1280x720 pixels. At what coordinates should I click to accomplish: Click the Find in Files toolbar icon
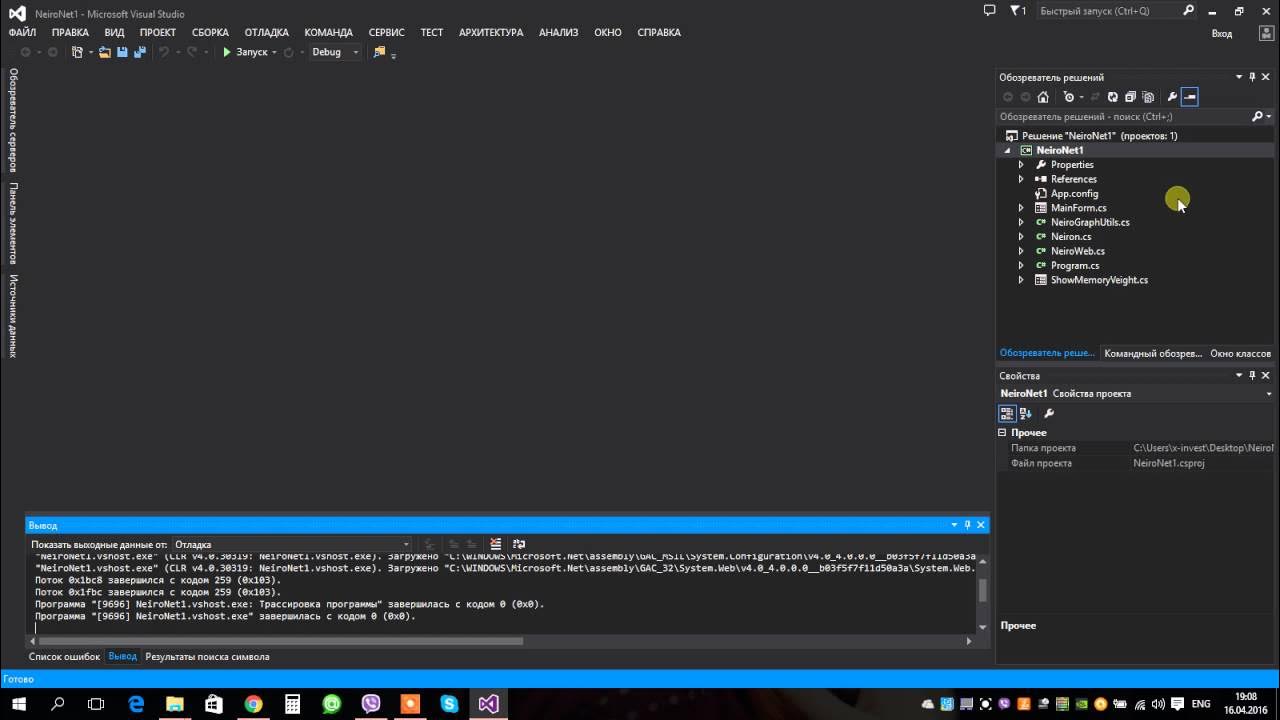(379, 52)
